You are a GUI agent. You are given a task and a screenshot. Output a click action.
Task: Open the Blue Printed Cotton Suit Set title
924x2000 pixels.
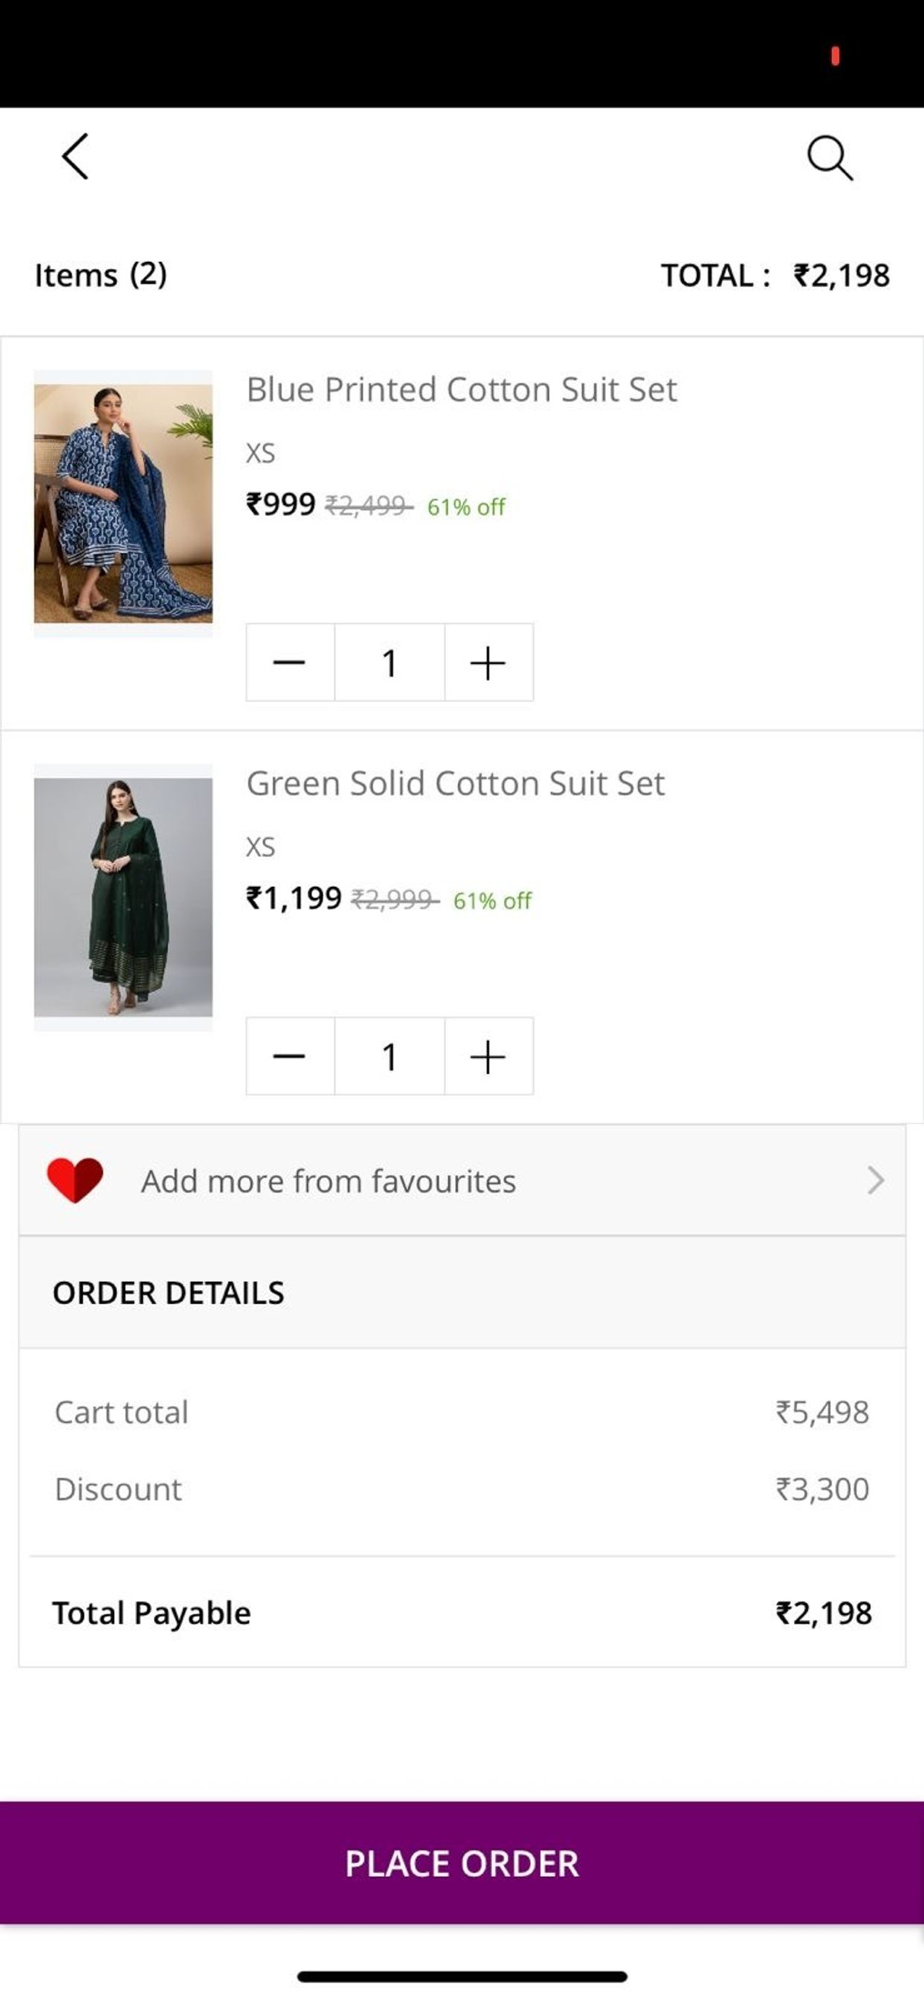[461, 389]
